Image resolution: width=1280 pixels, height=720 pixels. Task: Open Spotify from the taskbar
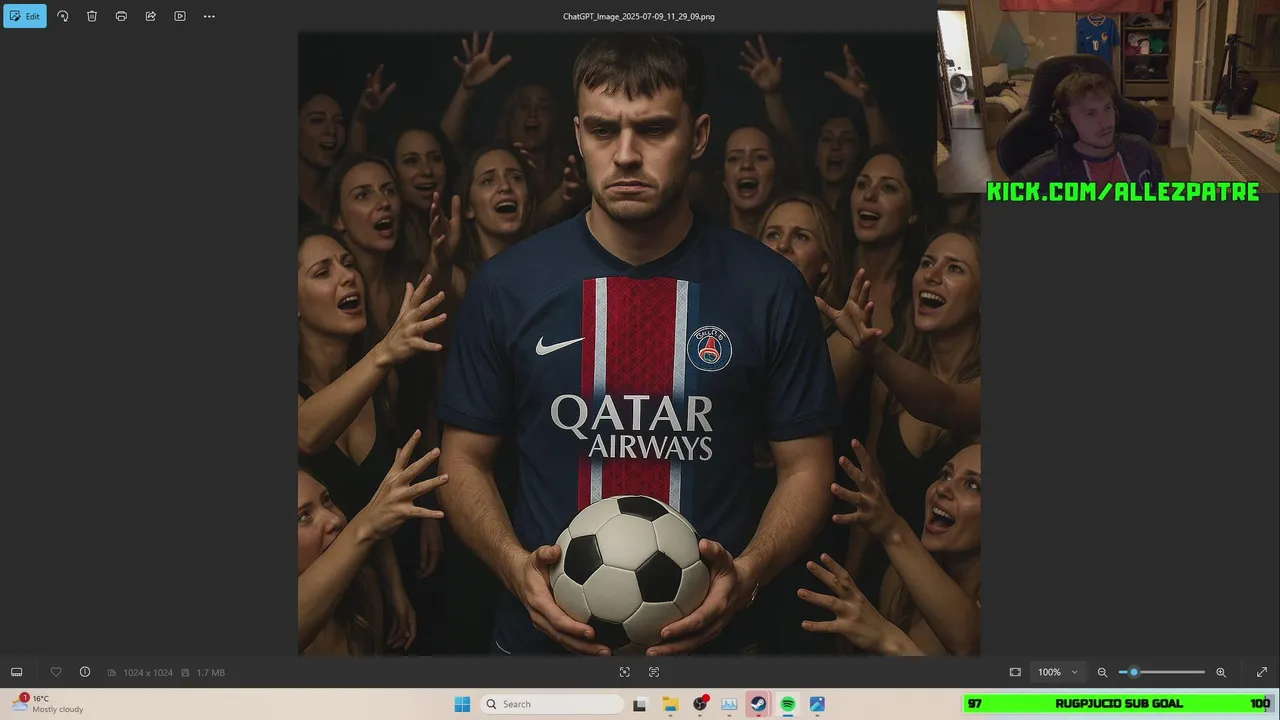tap(788, 704)
